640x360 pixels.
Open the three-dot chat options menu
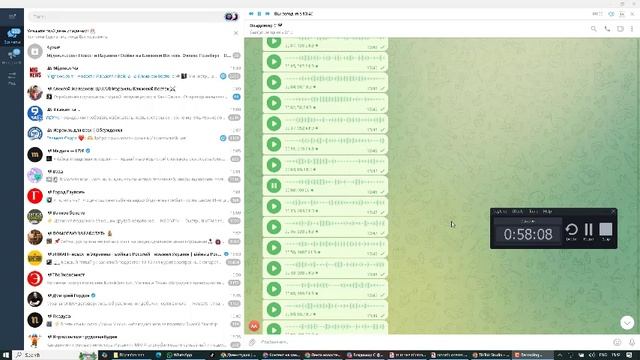click(x=632, y=29)
